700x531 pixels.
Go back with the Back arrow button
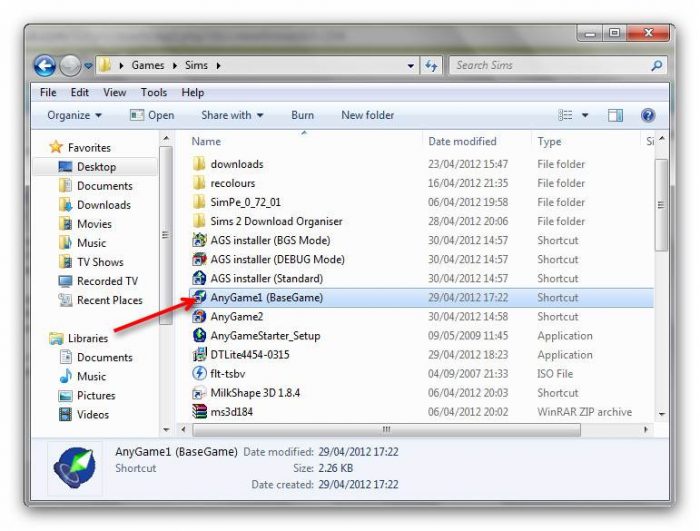pyautogui.click(x=45, y=66)
